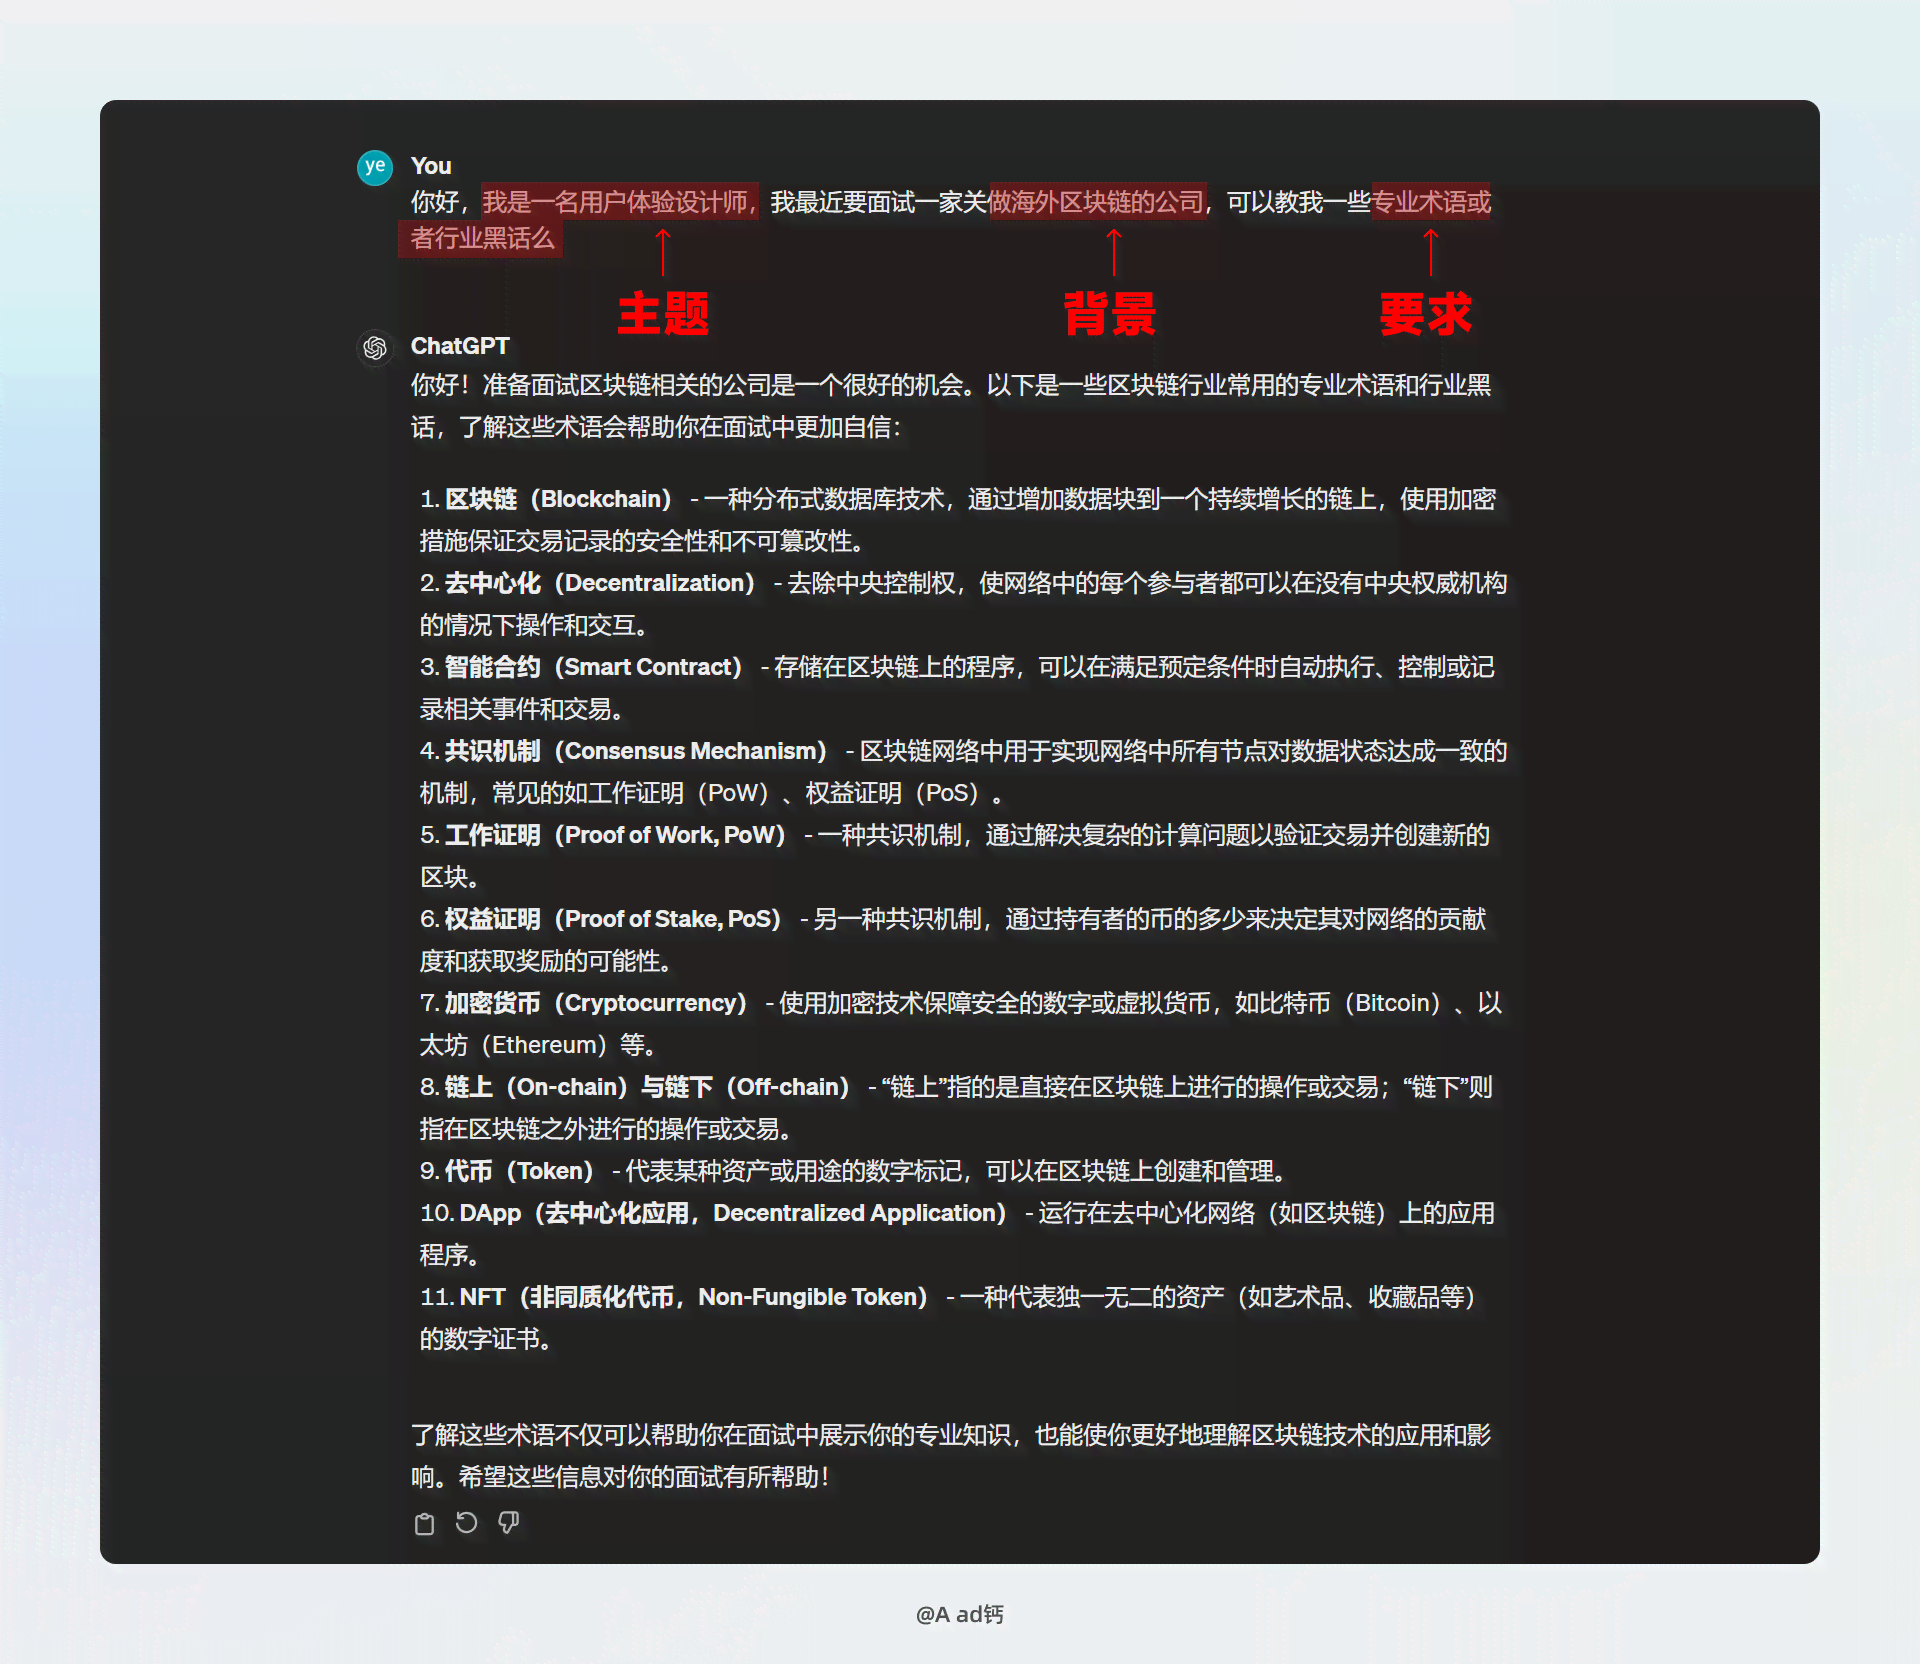
Task: Click highlighted phrase 我是一名用户体验设计师
Action: tap(620, 202)
